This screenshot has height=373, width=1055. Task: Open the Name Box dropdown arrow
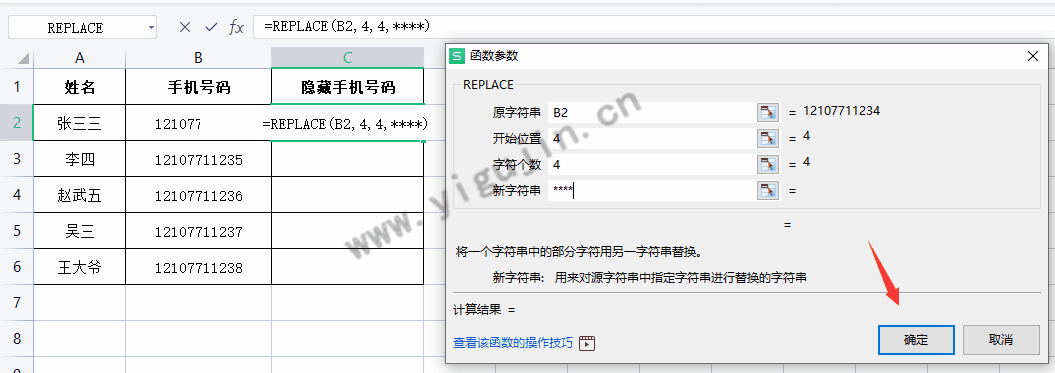[x=151, y=28]
